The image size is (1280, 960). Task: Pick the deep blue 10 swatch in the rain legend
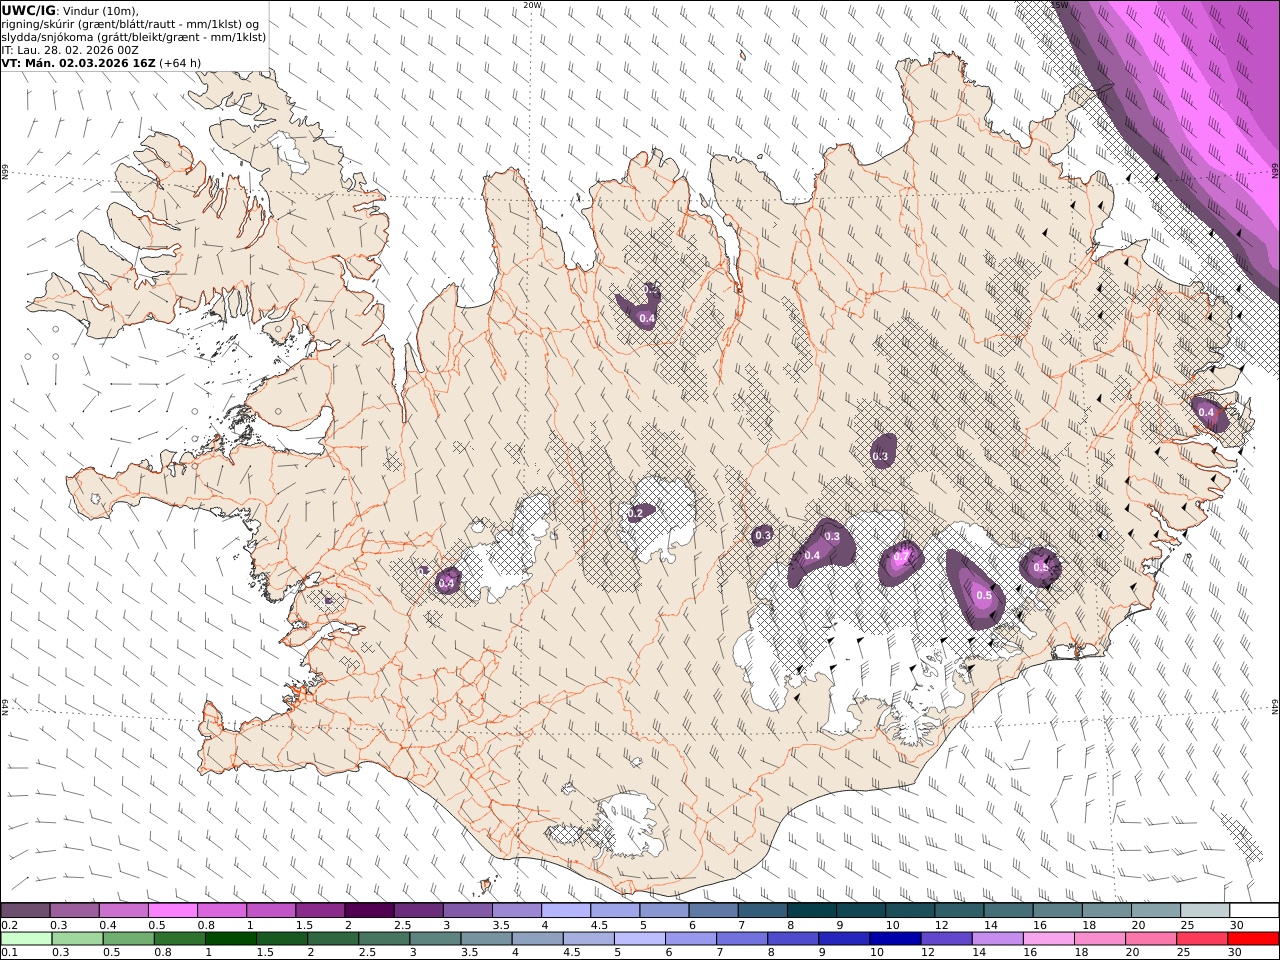(895, 939)
